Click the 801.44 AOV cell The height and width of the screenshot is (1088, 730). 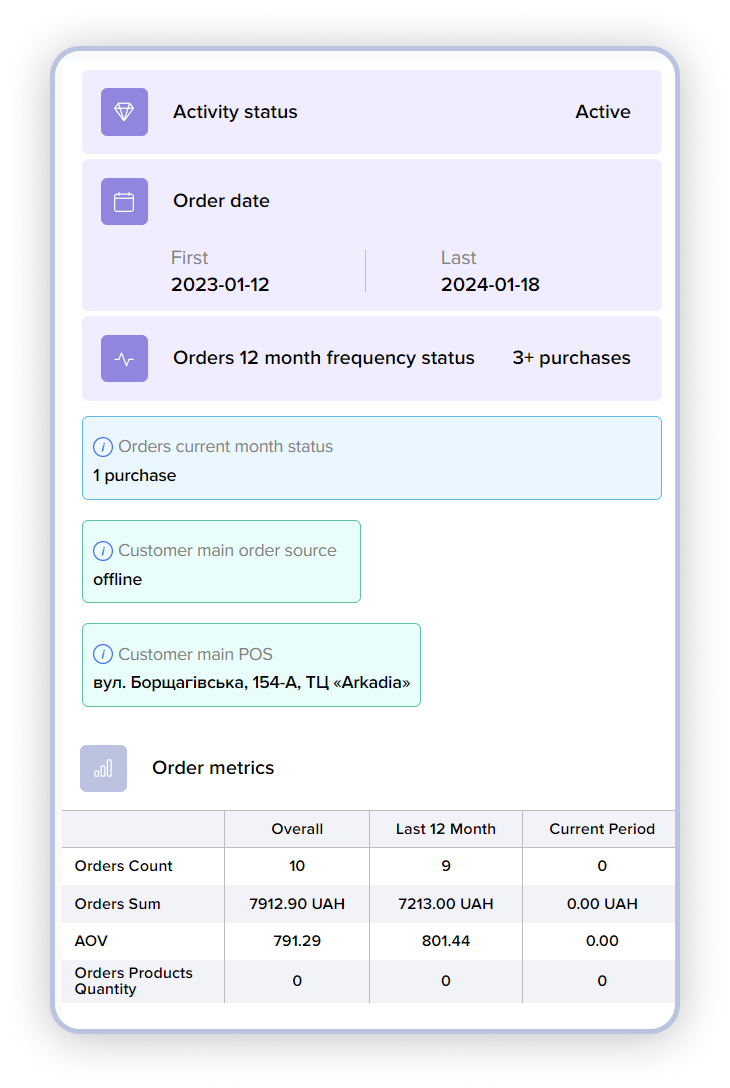pyautogui.click(x=446, y=941)
